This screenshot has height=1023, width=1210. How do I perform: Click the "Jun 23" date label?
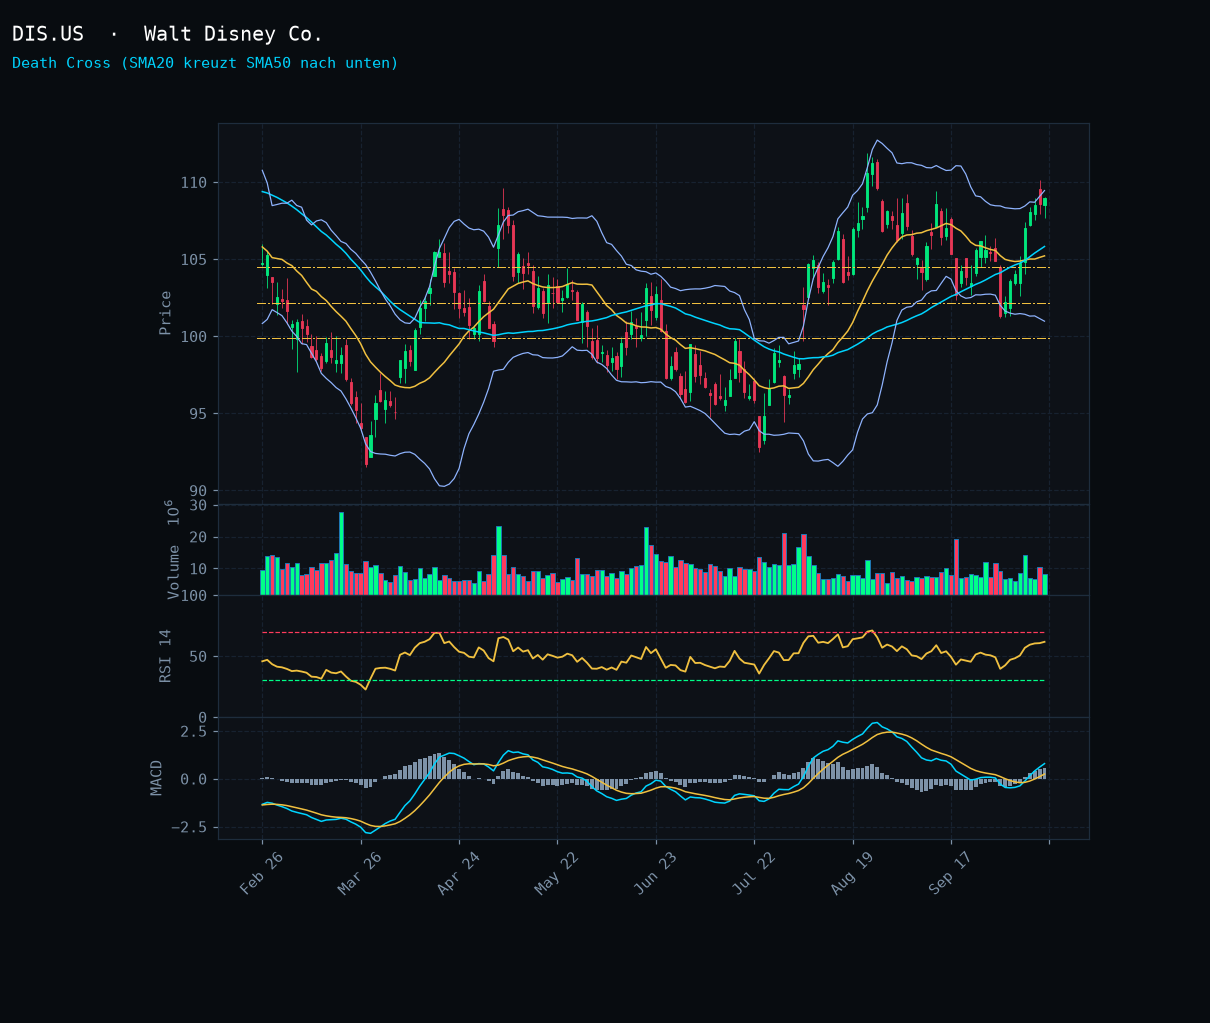656,873
